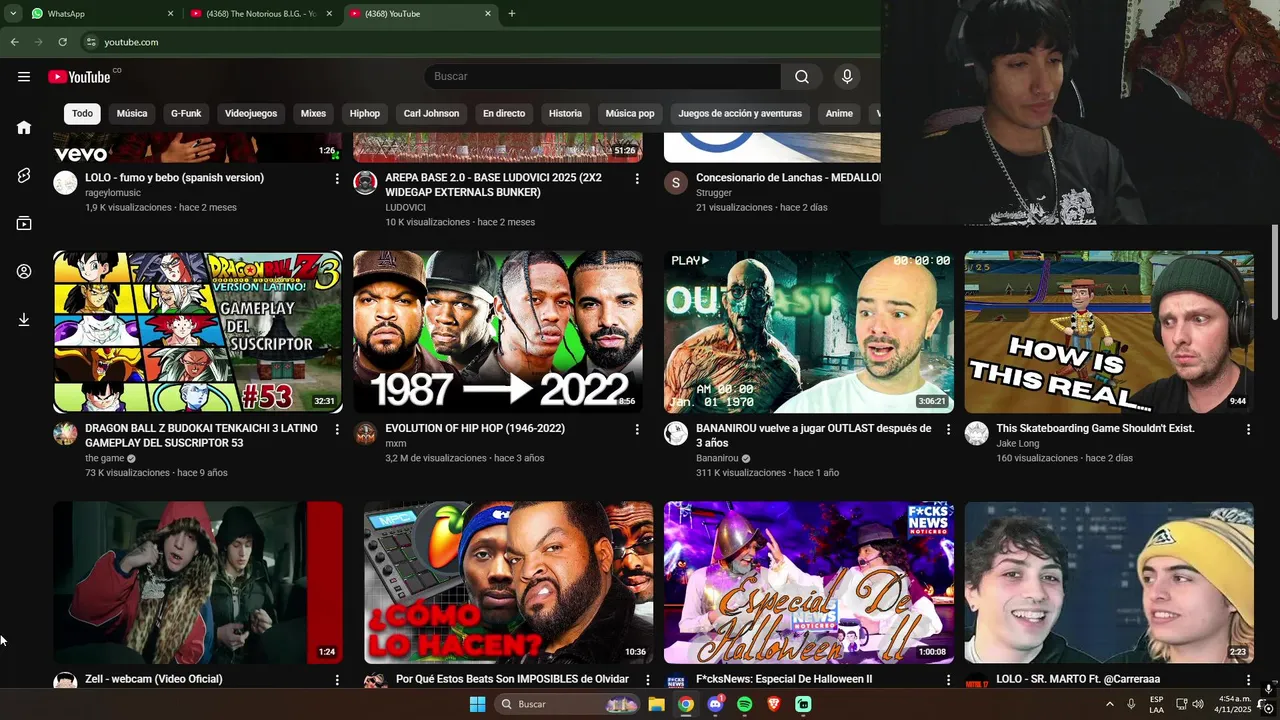The image size is (1280, 720).
Task: Open options menu for AREPA BASE 2.0 video
Action: (x=637, y=179)
